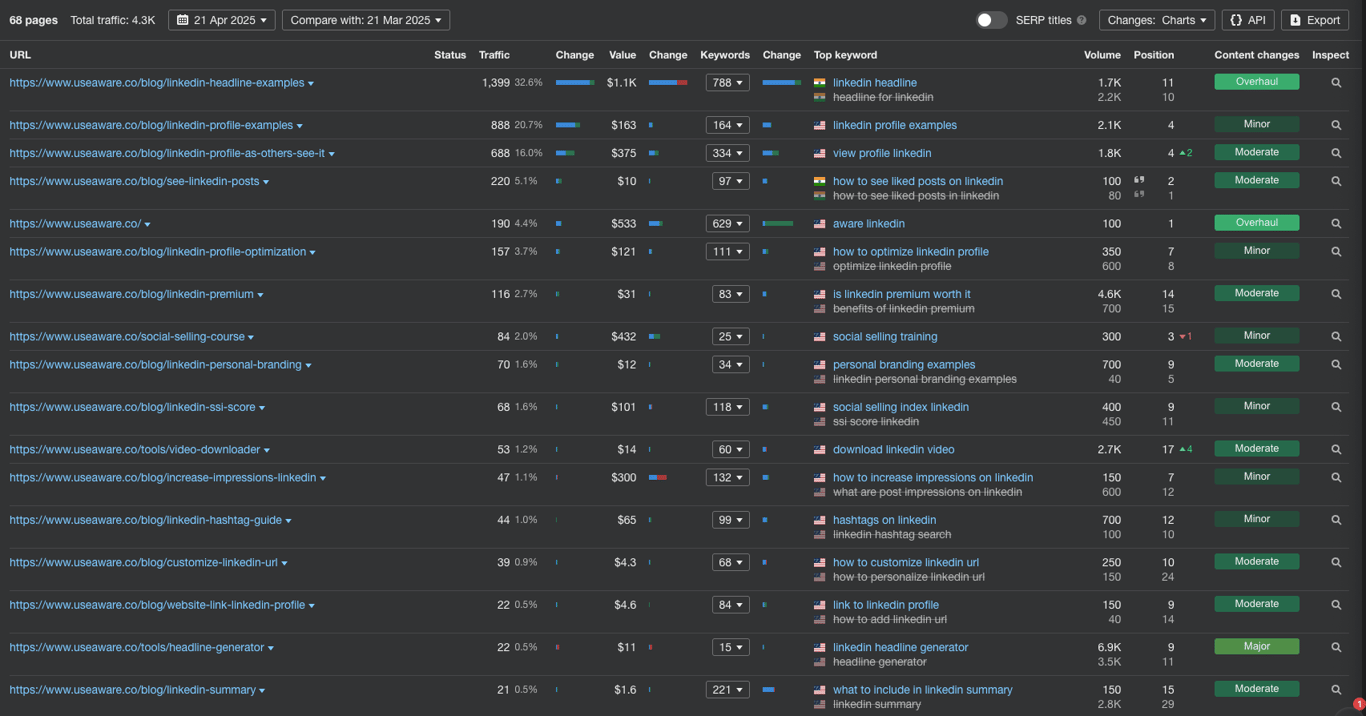Expand the 132 keywords dropdown
This screenshot has height=716, width=1366.
727,478
